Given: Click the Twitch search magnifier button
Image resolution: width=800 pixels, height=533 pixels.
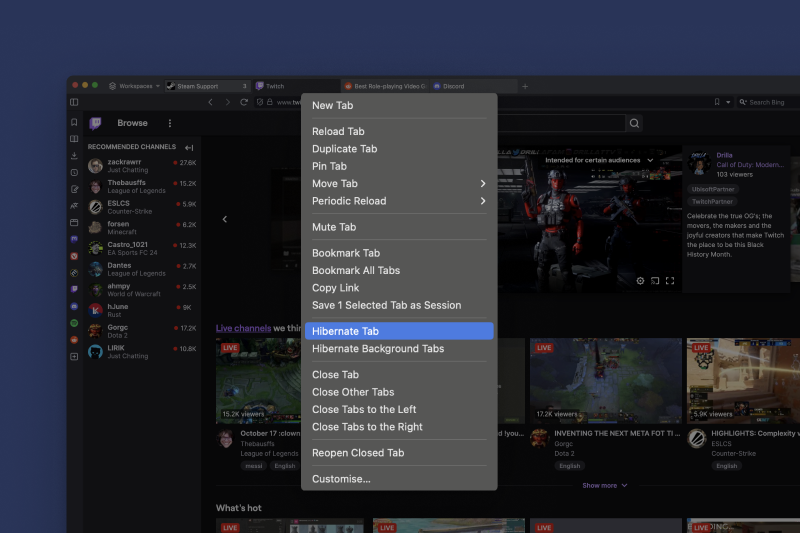Looking at the screenshot, I should tap(634, 123).
